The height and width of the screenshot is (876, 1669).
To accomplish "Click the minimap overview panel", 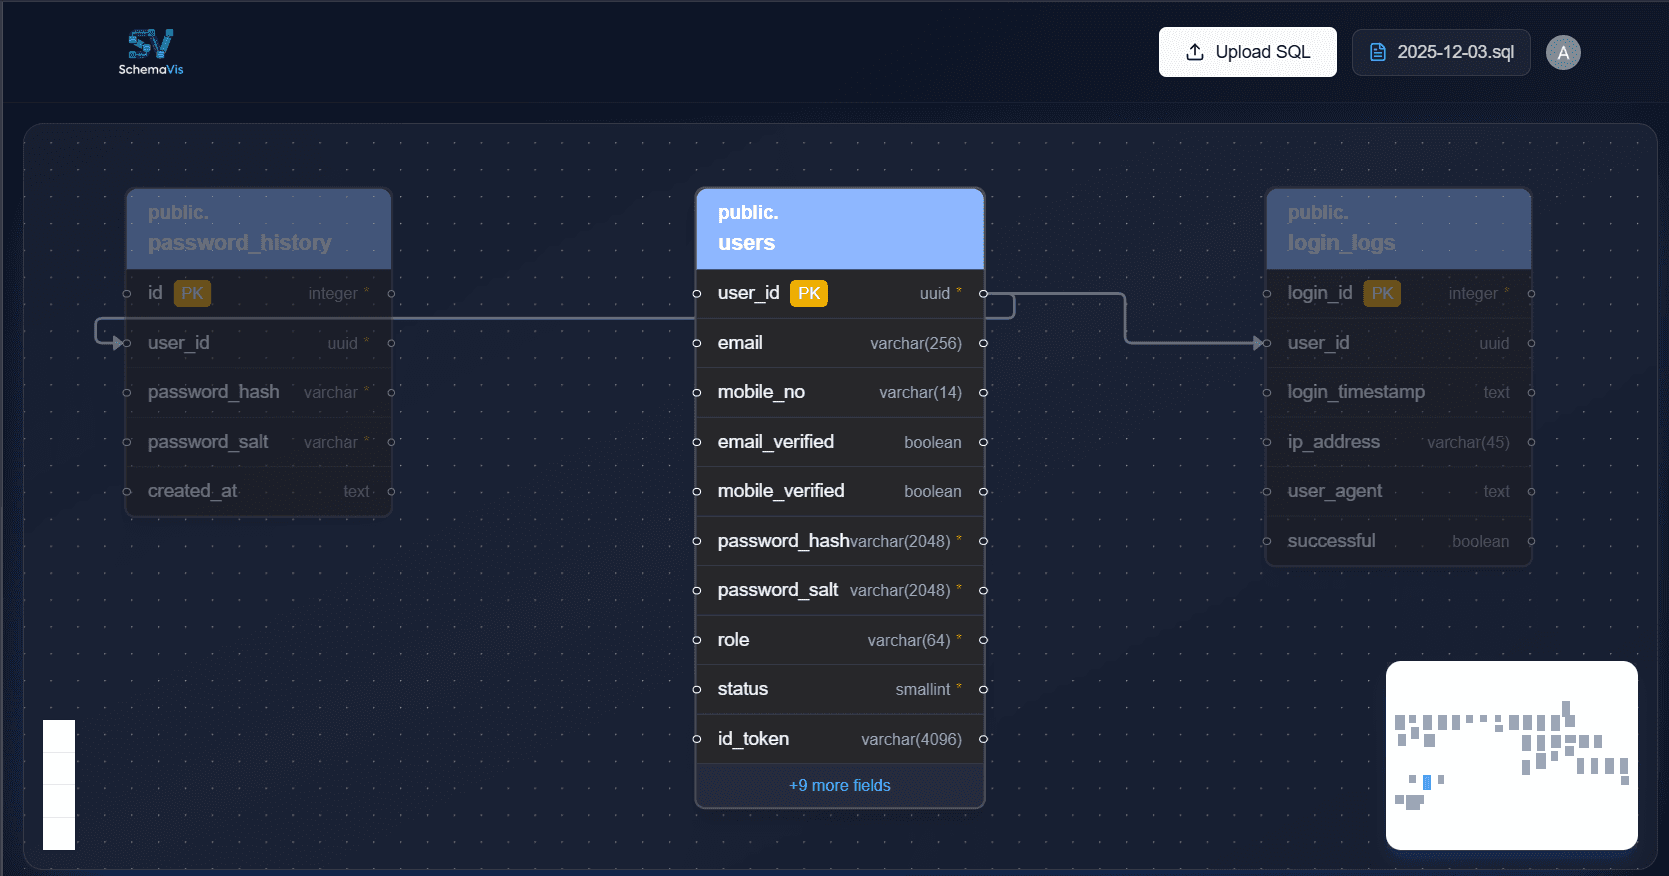I will (x=1511, y=755).
